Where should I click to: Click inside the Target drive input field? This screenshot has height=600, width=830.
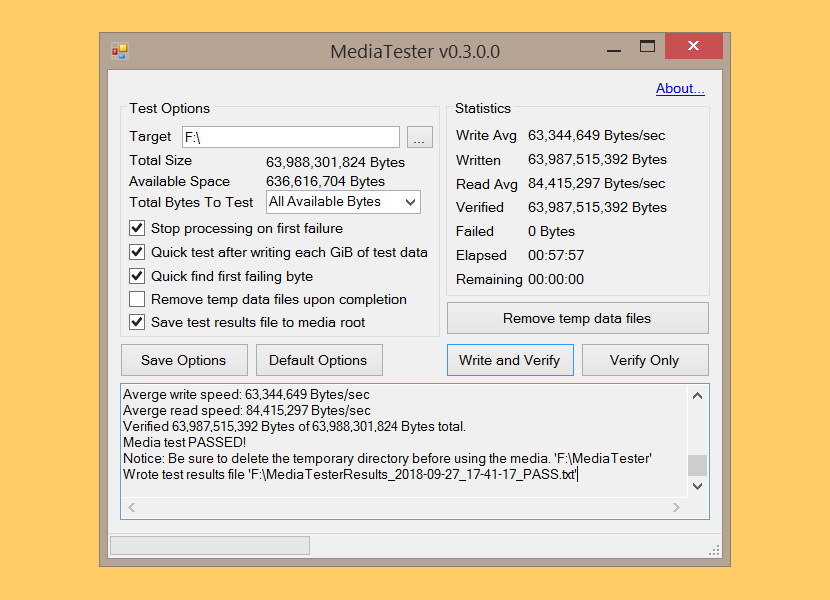pyautogui.click(x=290, y=136)
